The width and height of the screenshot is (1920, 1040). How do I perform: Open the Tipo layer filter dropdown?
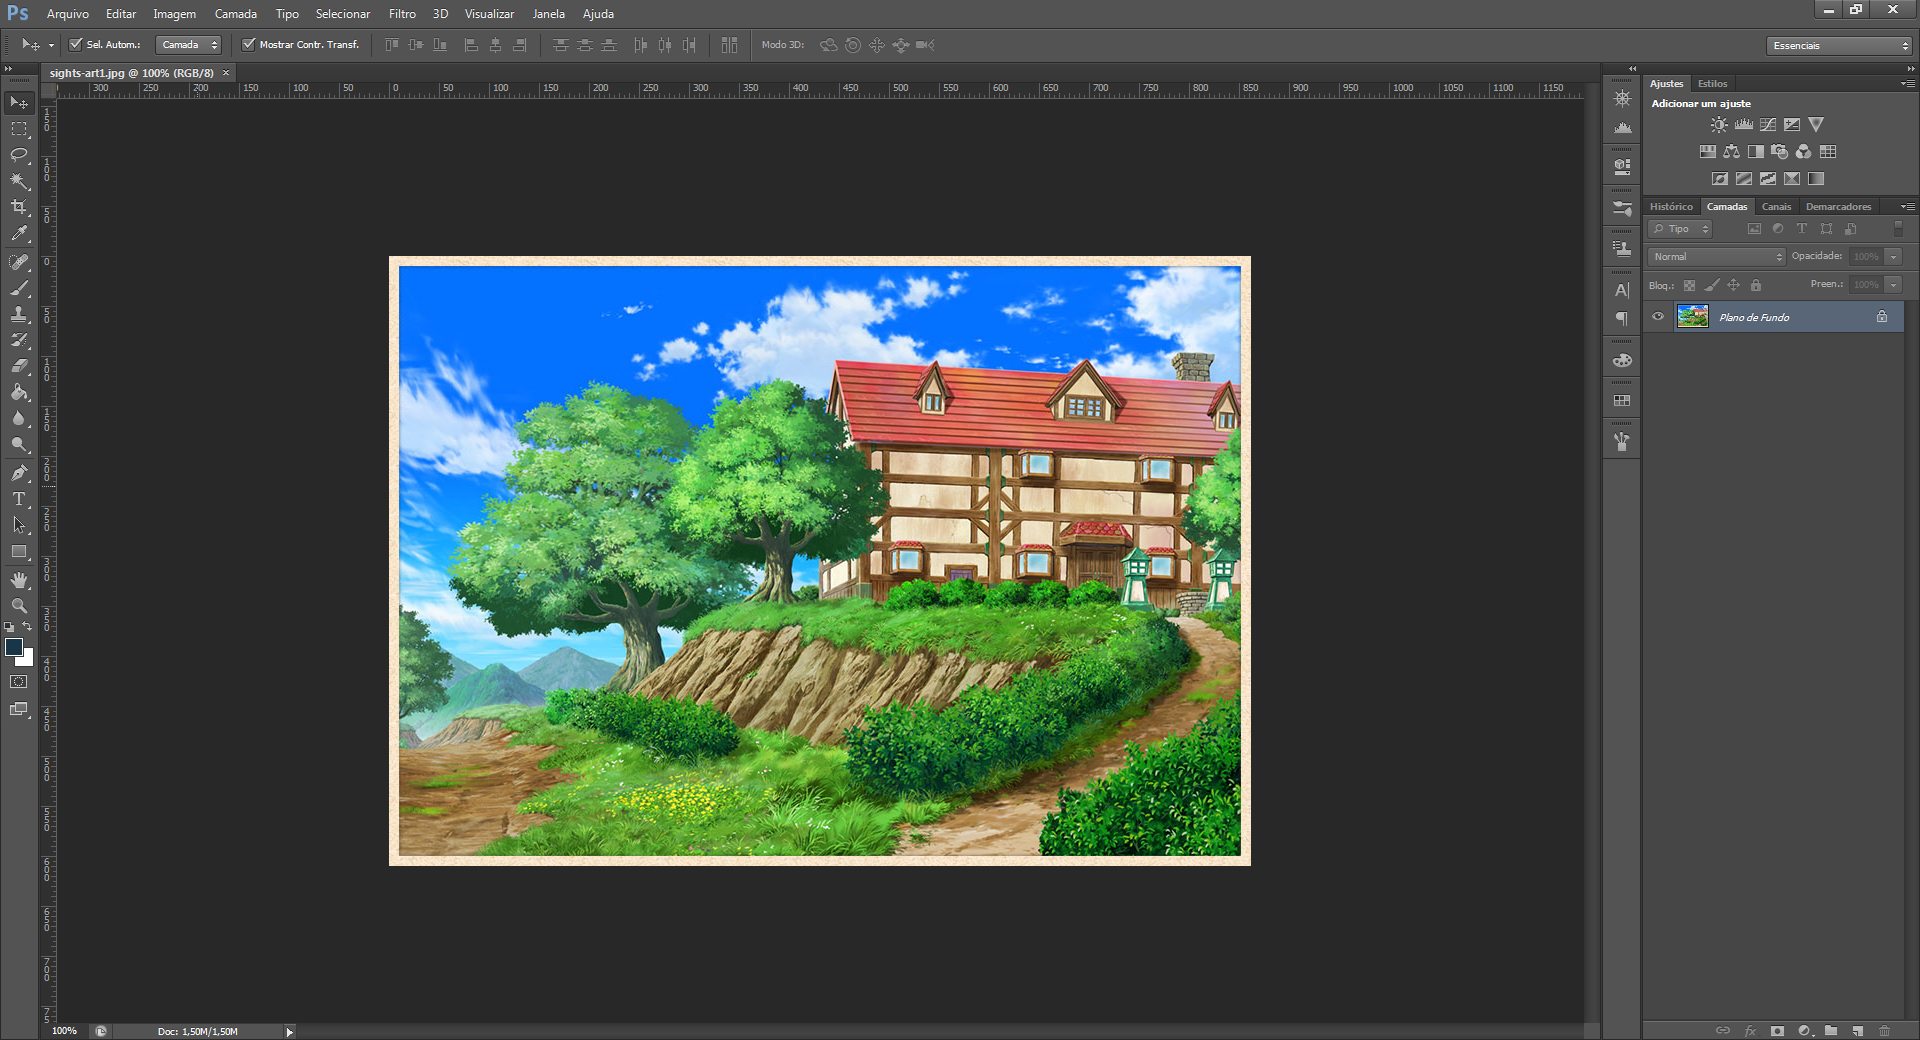point(1680,229)
